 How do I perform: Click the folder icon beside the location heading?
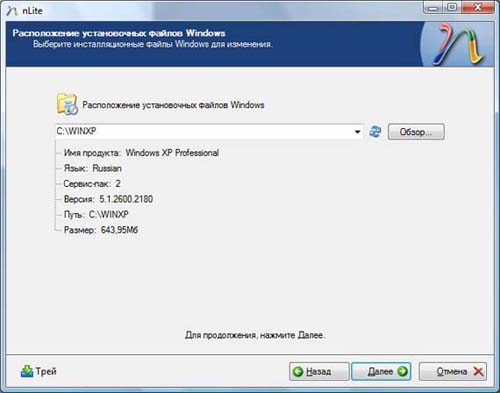(67, 104)
